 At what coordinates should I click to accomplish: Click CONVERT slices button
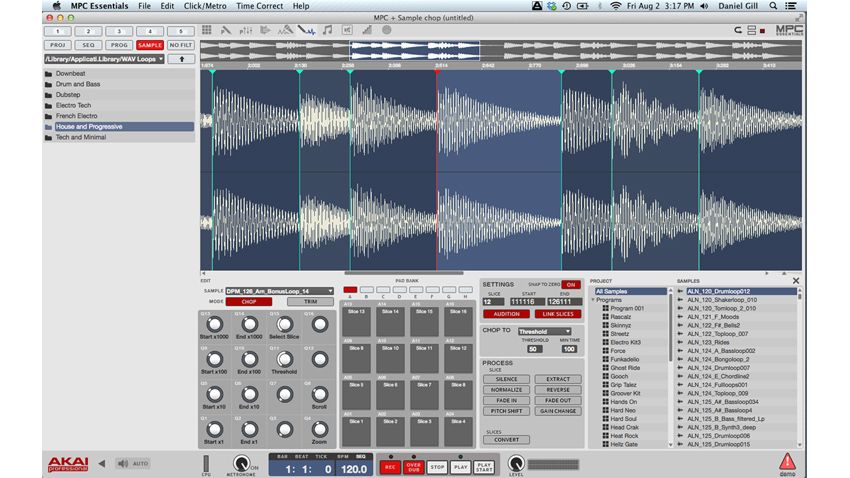(x=506, y=440)
